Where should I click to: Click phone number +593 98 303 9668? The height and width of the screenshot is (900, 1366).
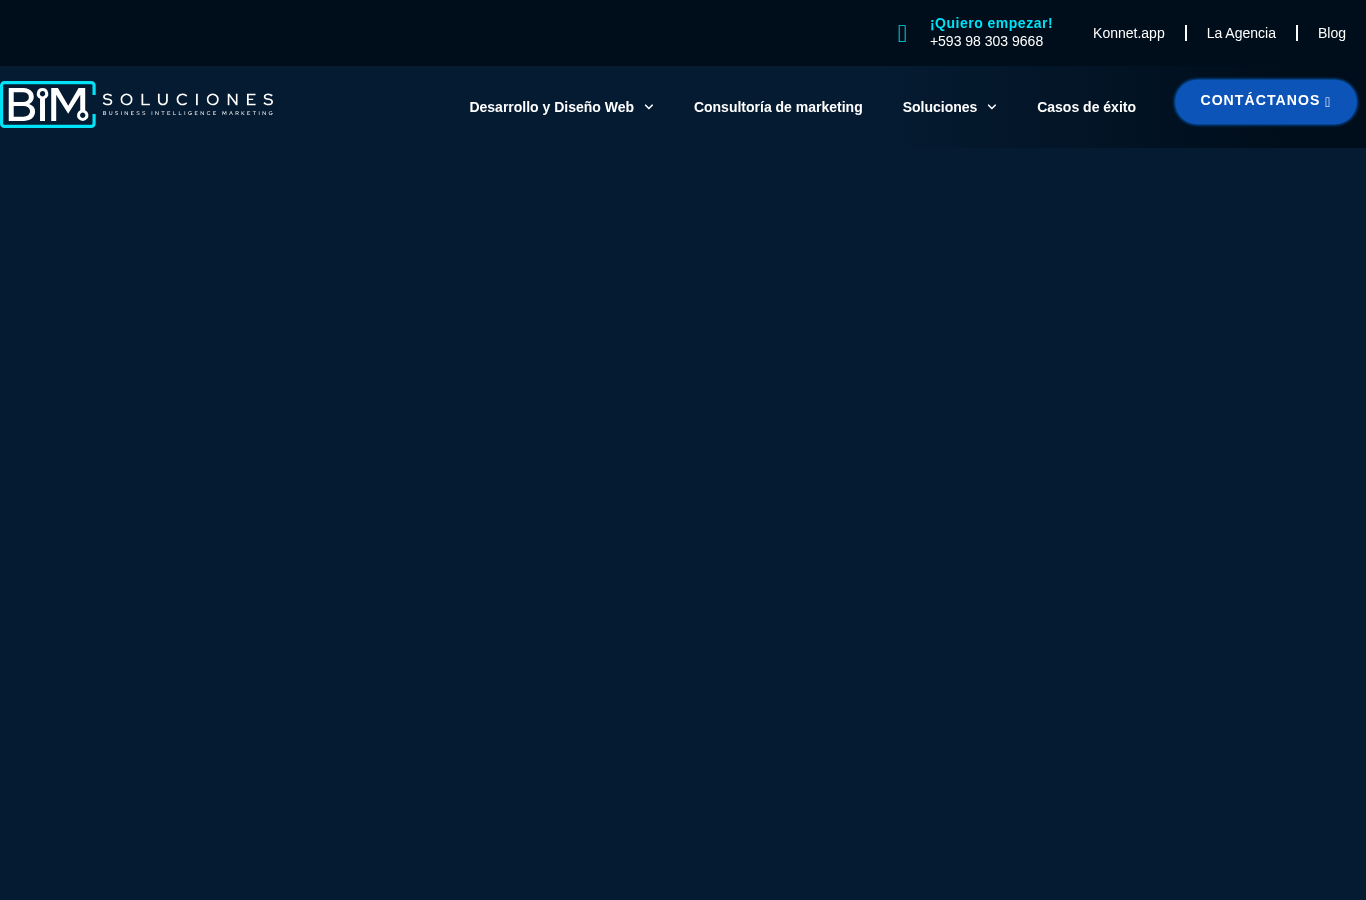click(x=986, y=41)
